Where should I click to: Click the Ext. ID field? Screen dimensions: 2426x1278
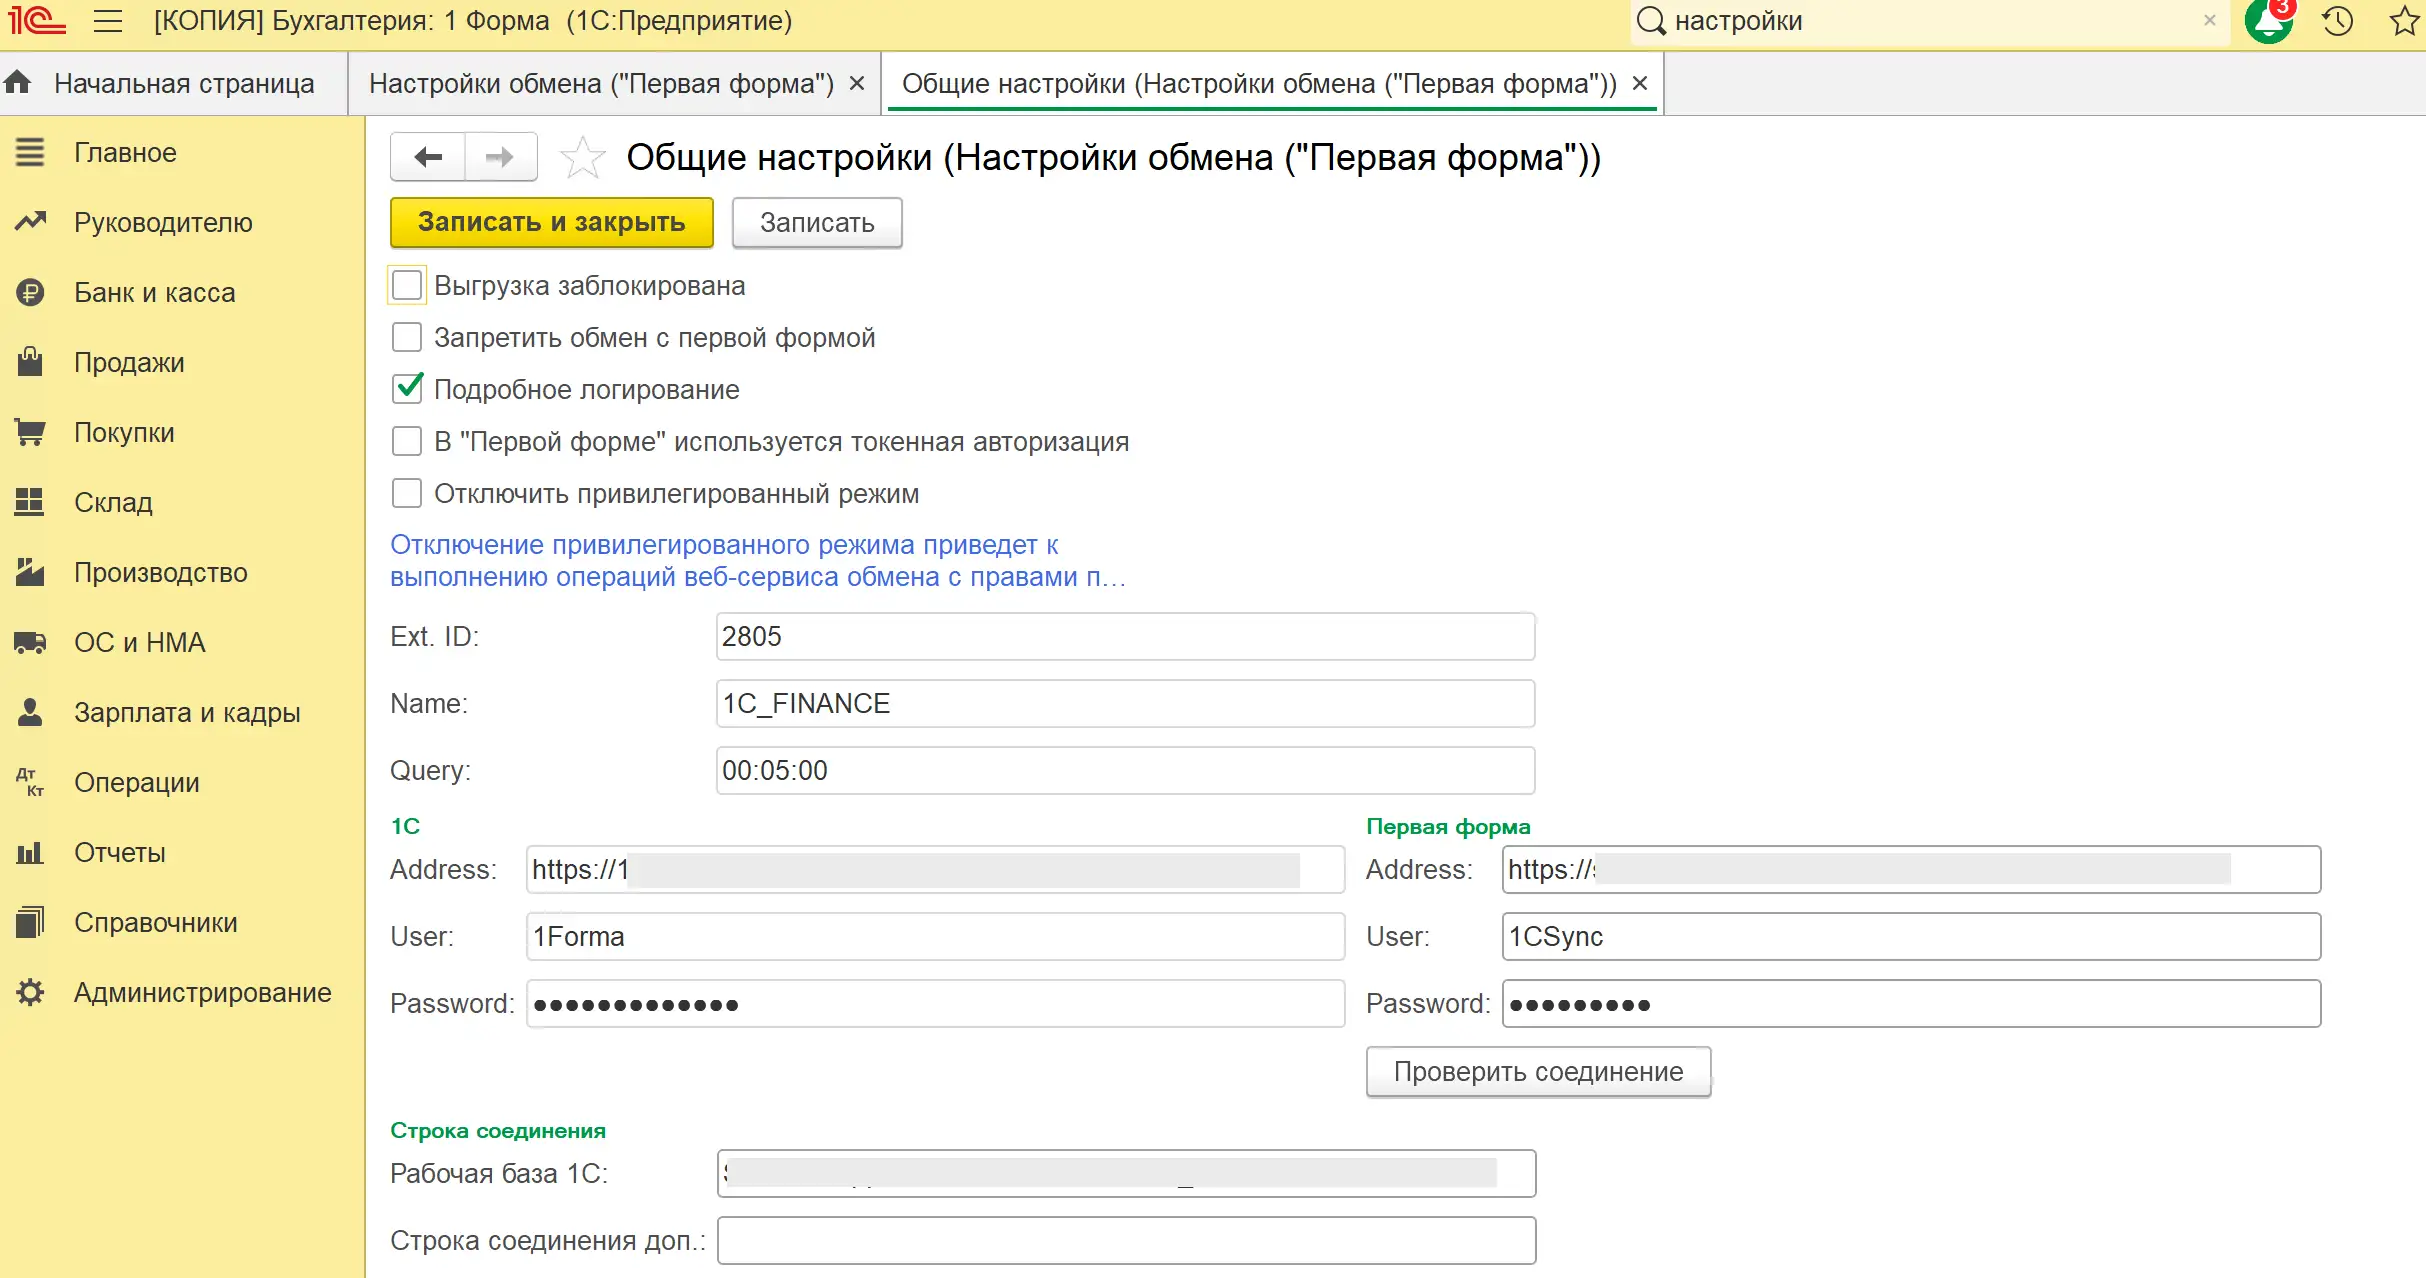coord(1125,636)
